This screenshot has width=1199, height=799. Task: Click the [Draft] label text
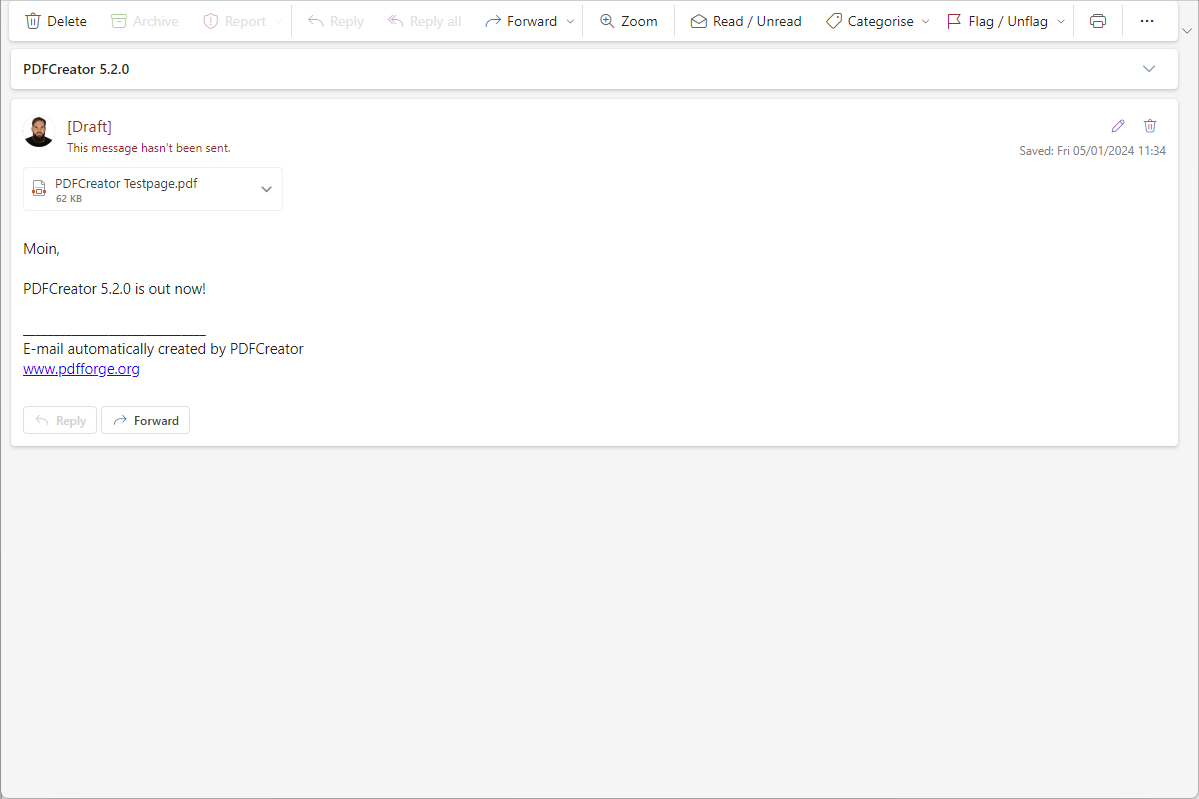89,127
